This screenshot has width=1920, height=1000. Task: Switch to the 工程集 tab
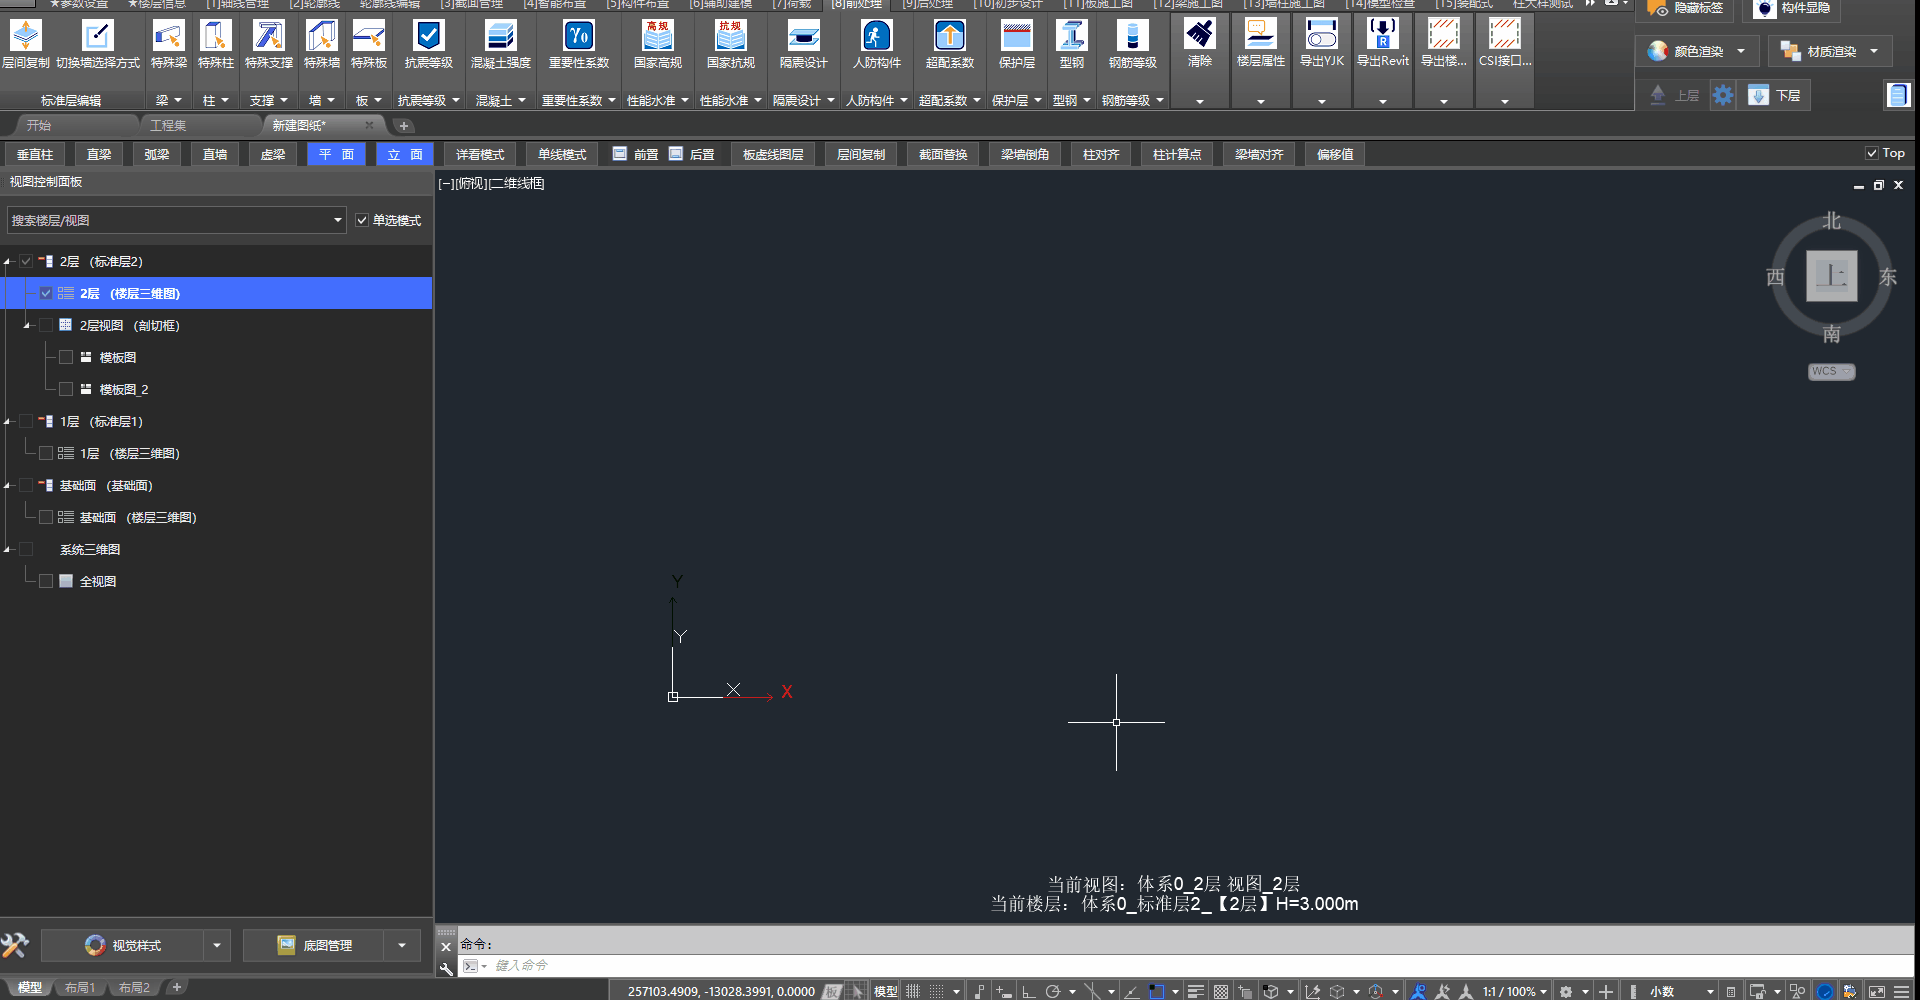(168, 125)
